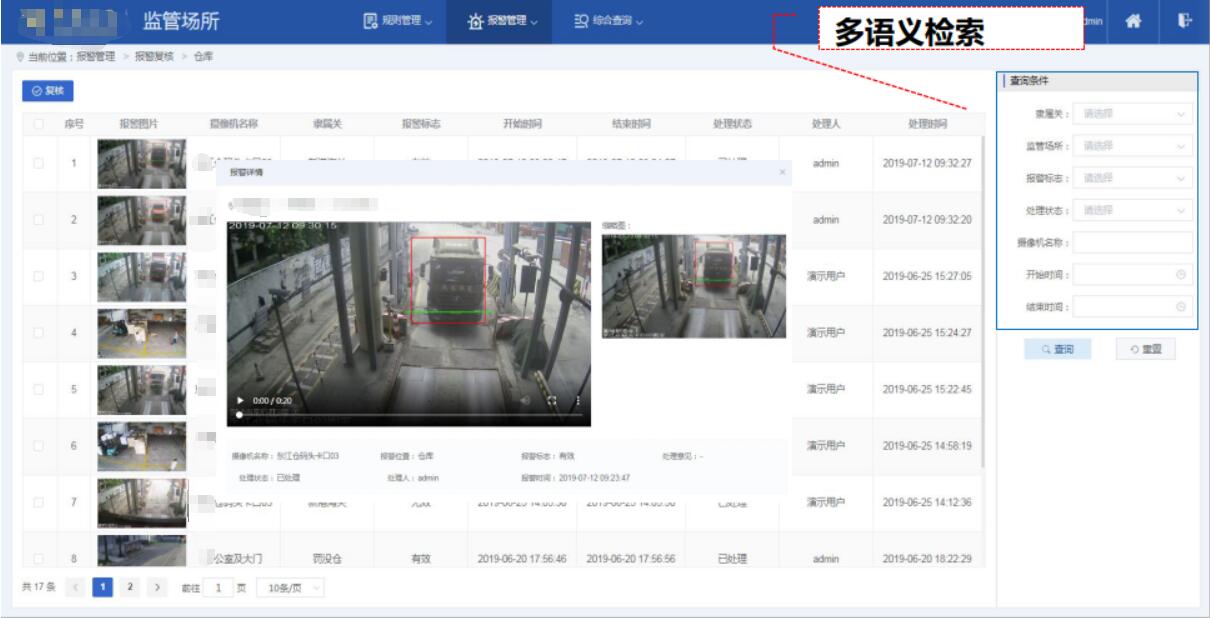This screenshot has height=618, width=1211.
Task: Click the 开始时间 input field
Action: click(x=1133, y=275)
